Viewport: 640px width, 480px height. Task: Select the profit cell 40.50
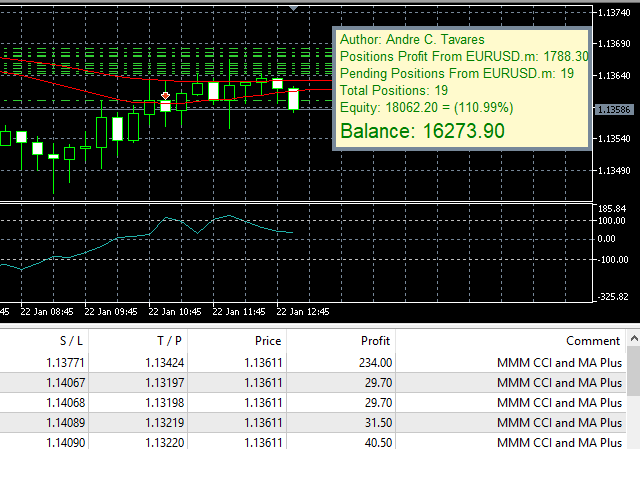point(378,442)
